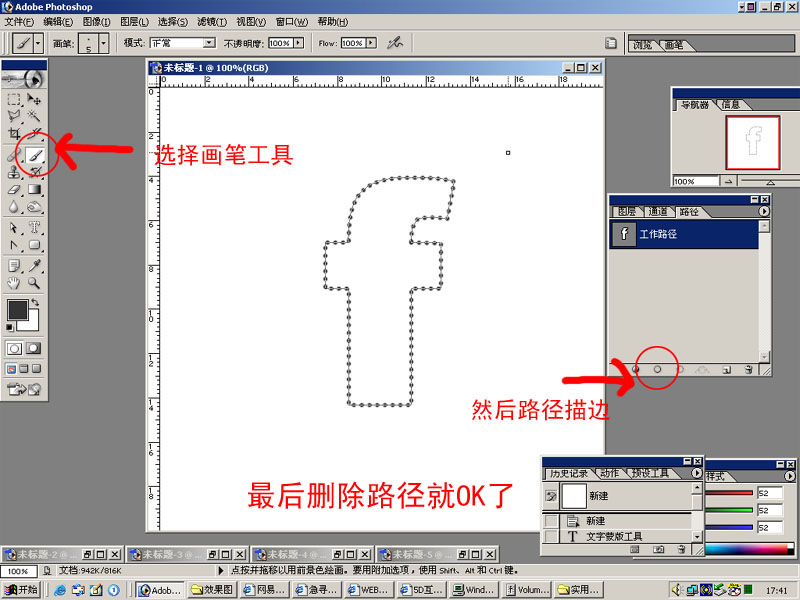The image size is (800, 600).
Task: Switch to Full Screen Mode
Action: 36,369
